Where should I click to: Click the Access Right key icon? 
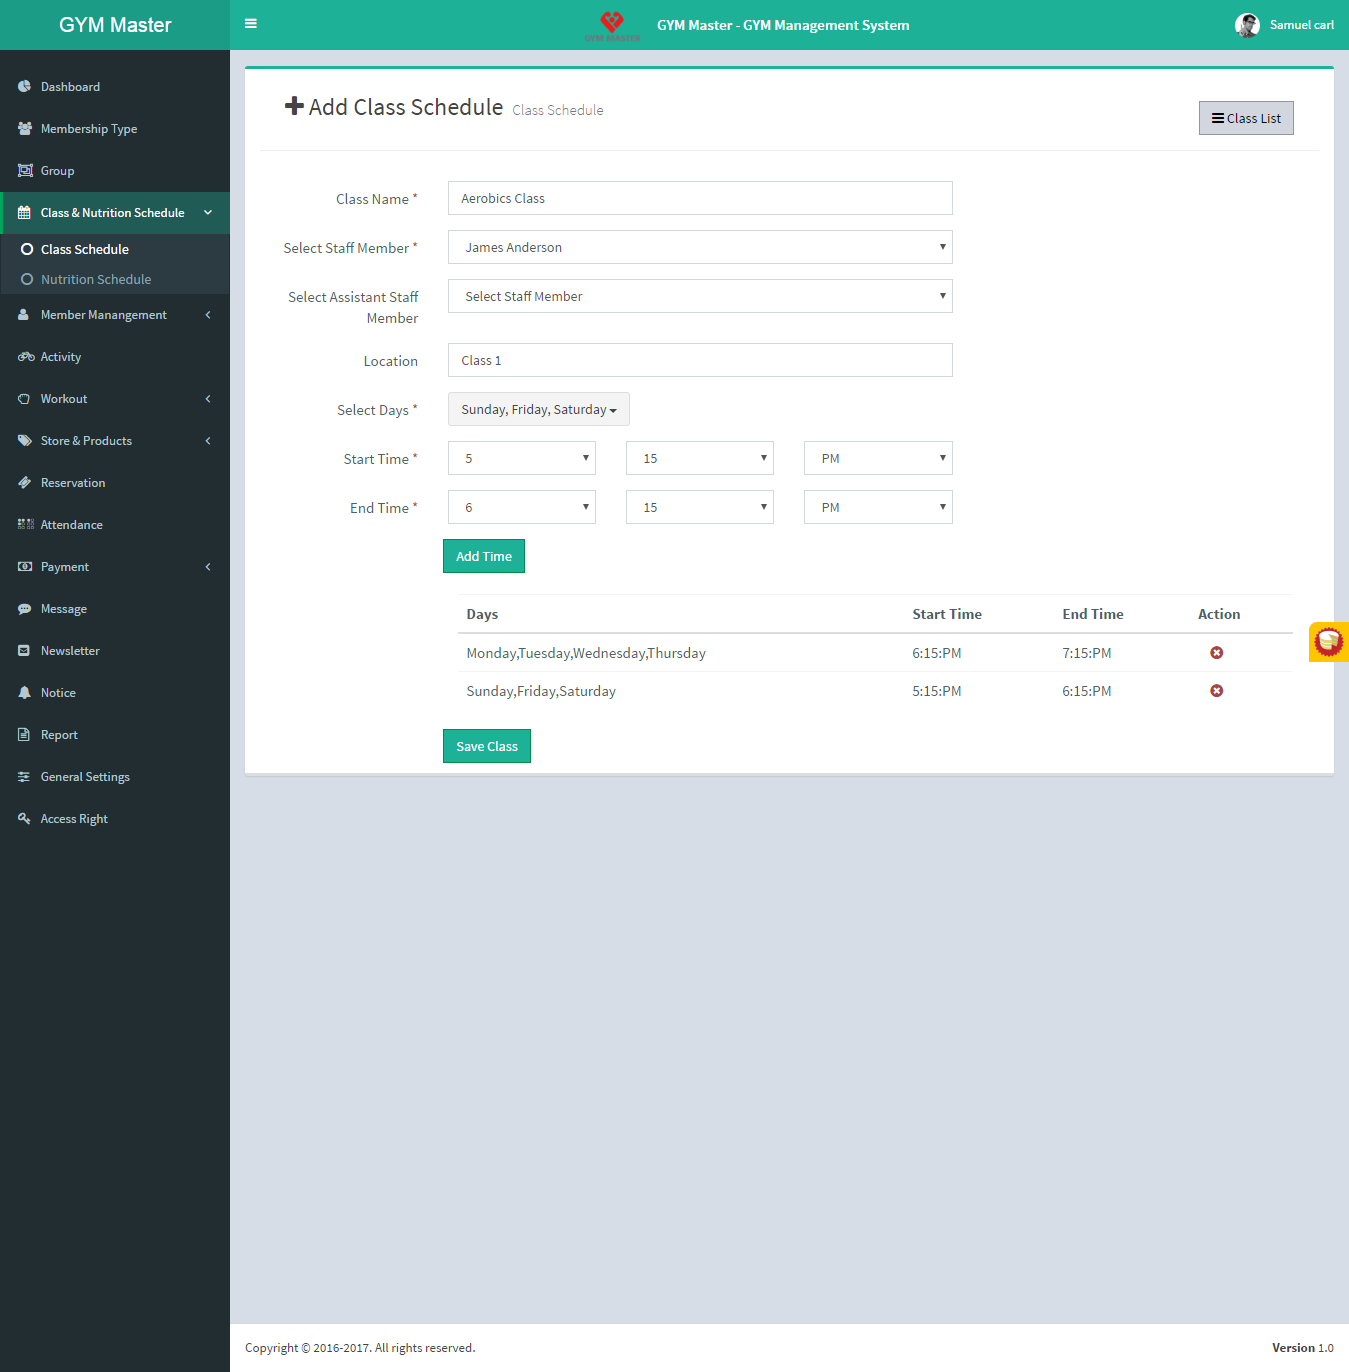click(24, 819)
